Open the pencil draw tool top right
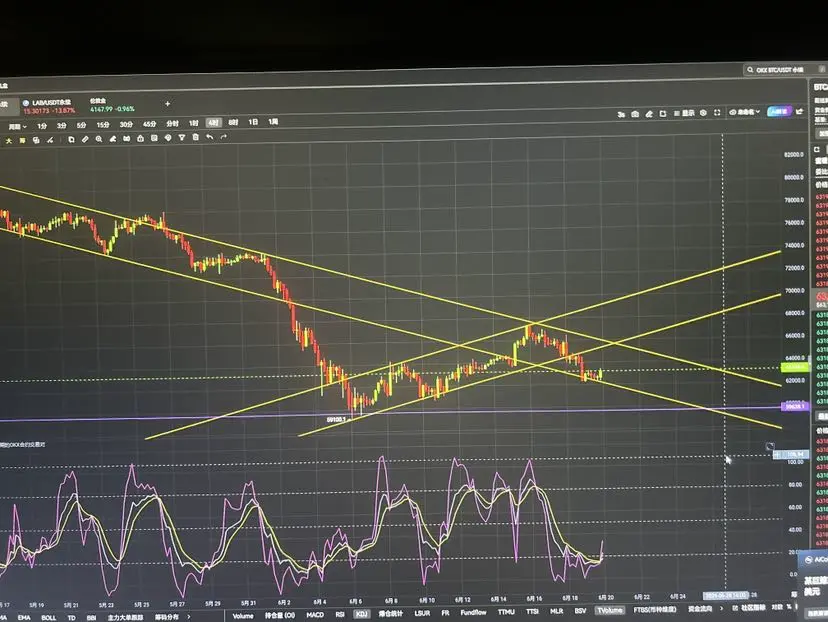The width and height of the screenshot is (828, 622). (649, 114)
